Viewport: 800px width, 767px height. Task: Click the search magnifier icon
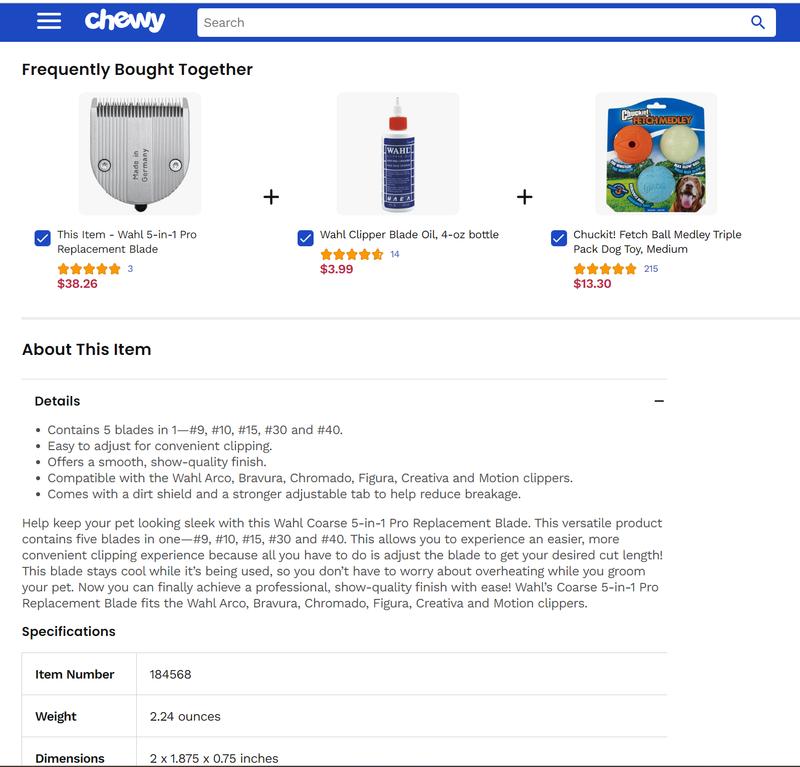pyautogui.click(x=757, y=22)
